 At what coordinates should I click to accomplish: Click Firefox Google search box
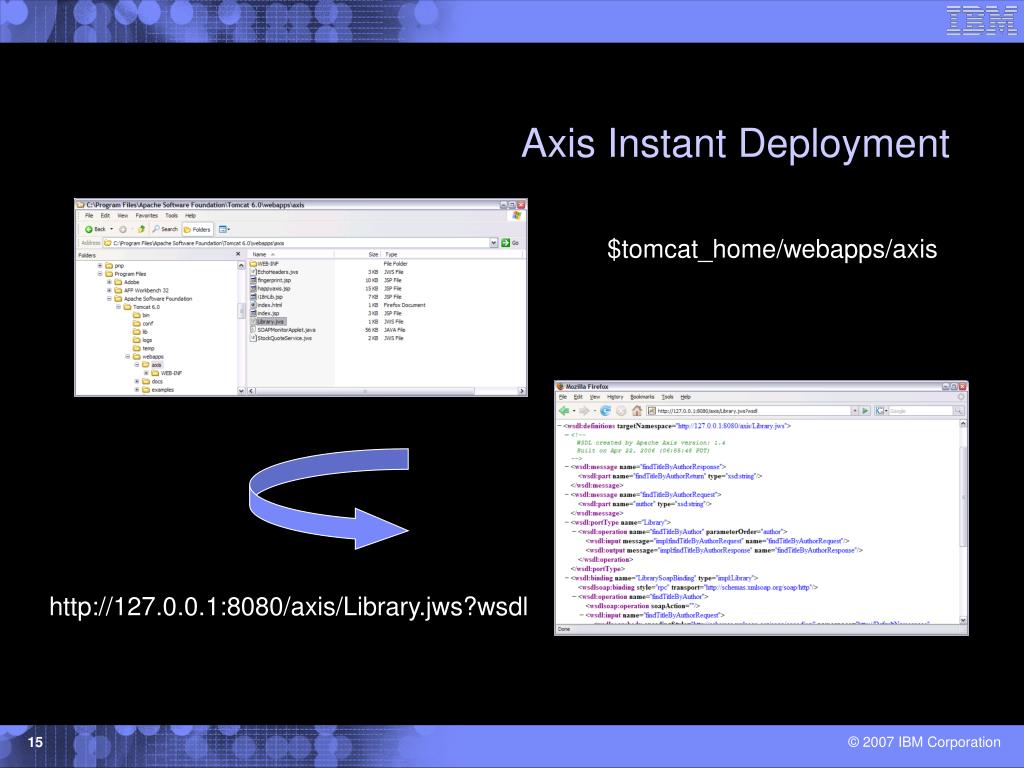coord(920,411)
